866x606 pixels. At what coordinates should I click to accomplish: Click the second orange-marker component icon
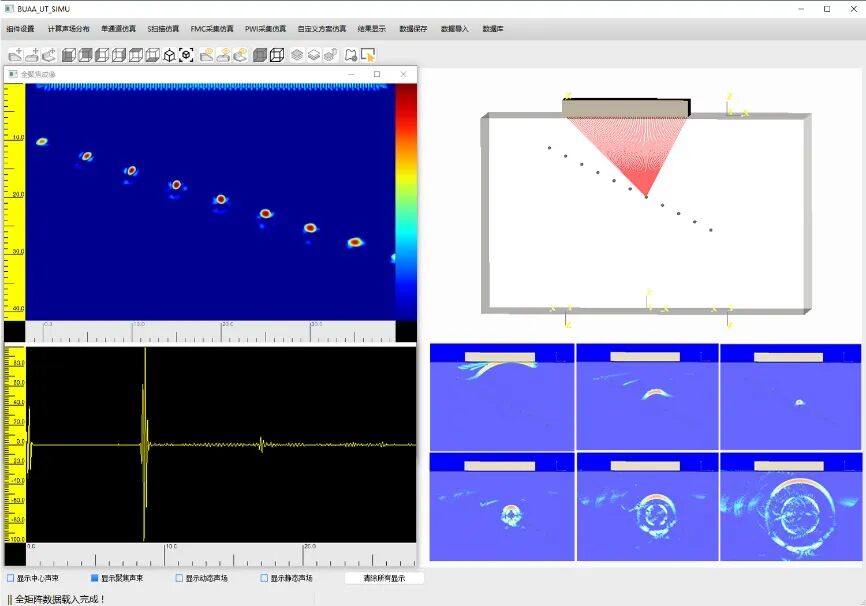(x=223, y=55)
